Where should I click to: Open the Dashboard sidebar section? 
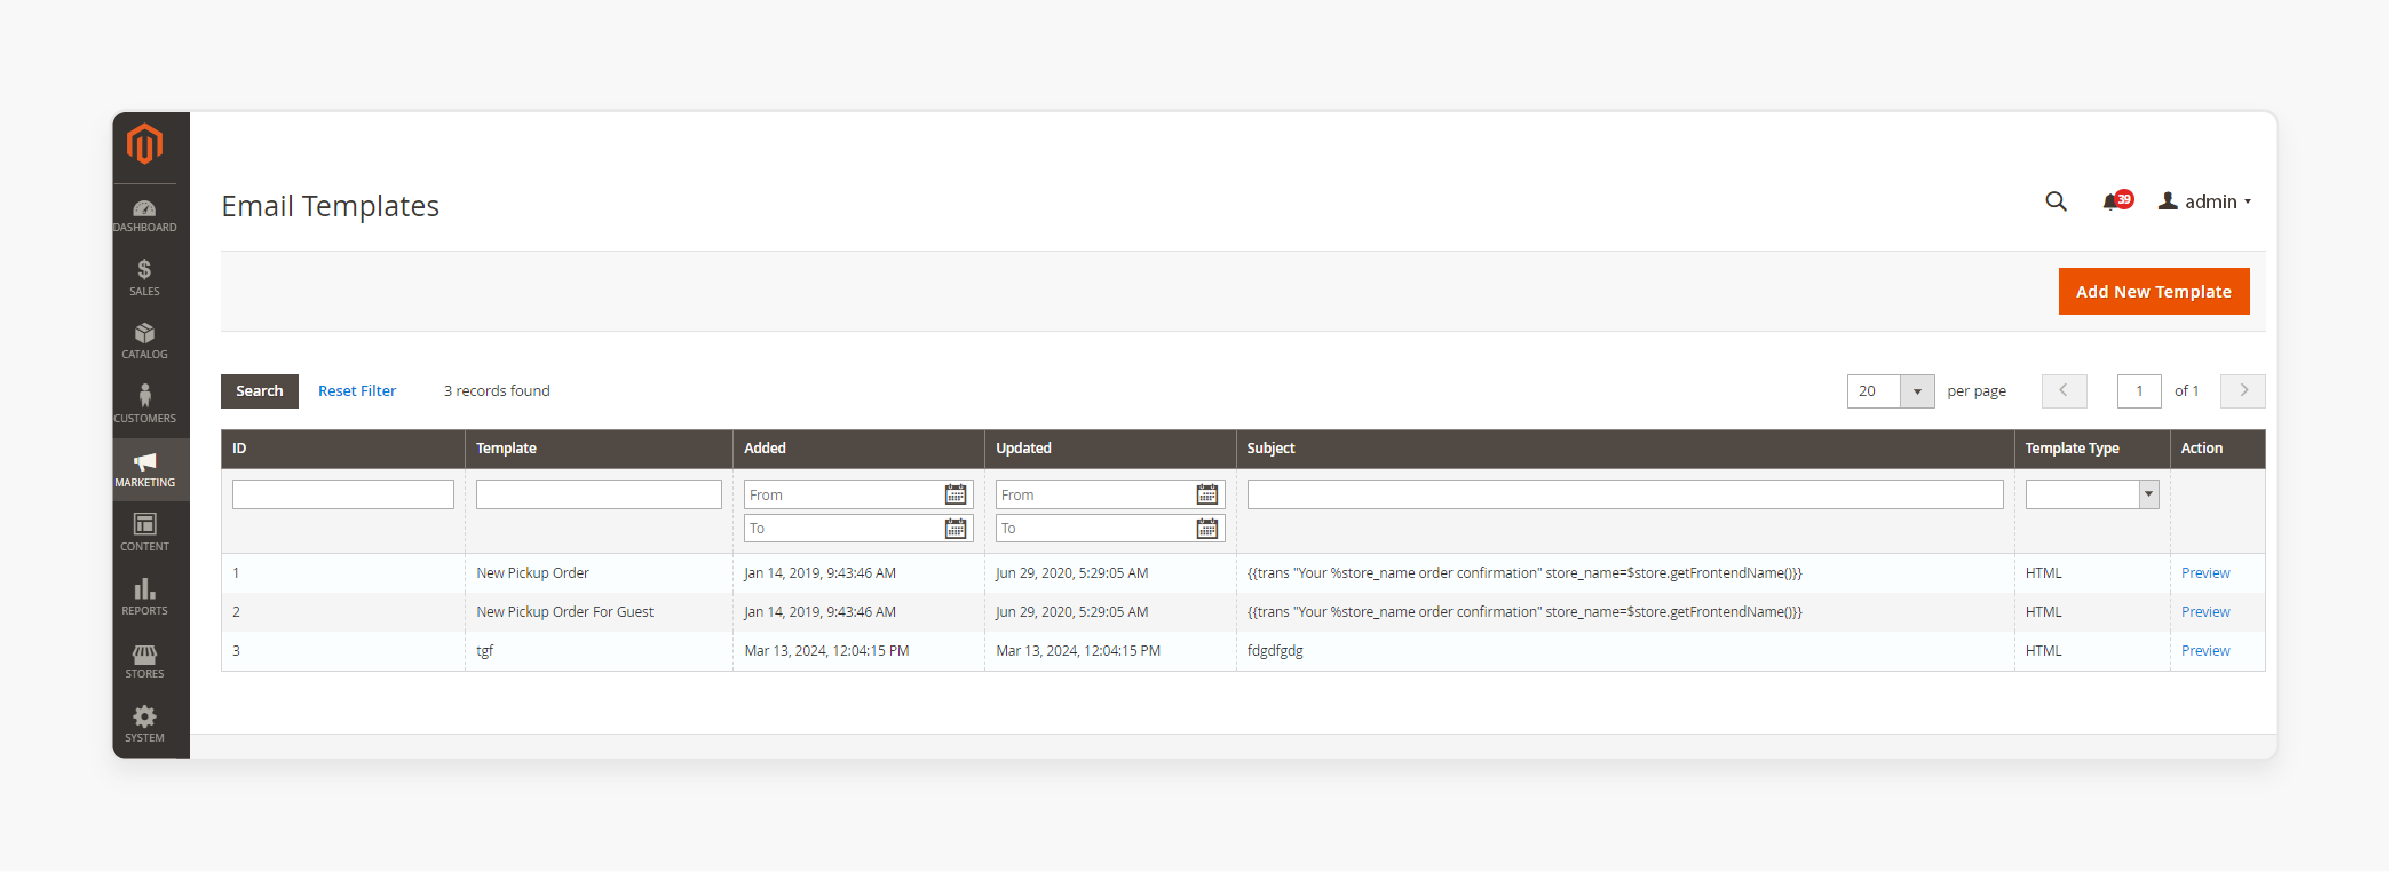[x=145, y=216]
